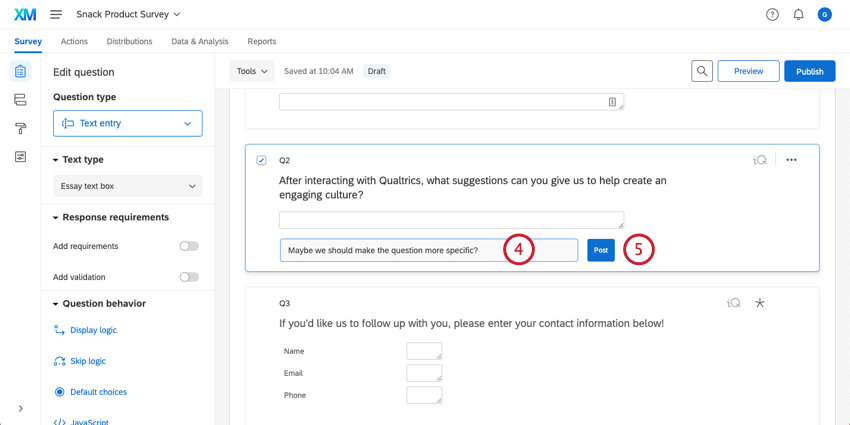
Task: Enable Add validation switch
Action: tap(188, 277)
